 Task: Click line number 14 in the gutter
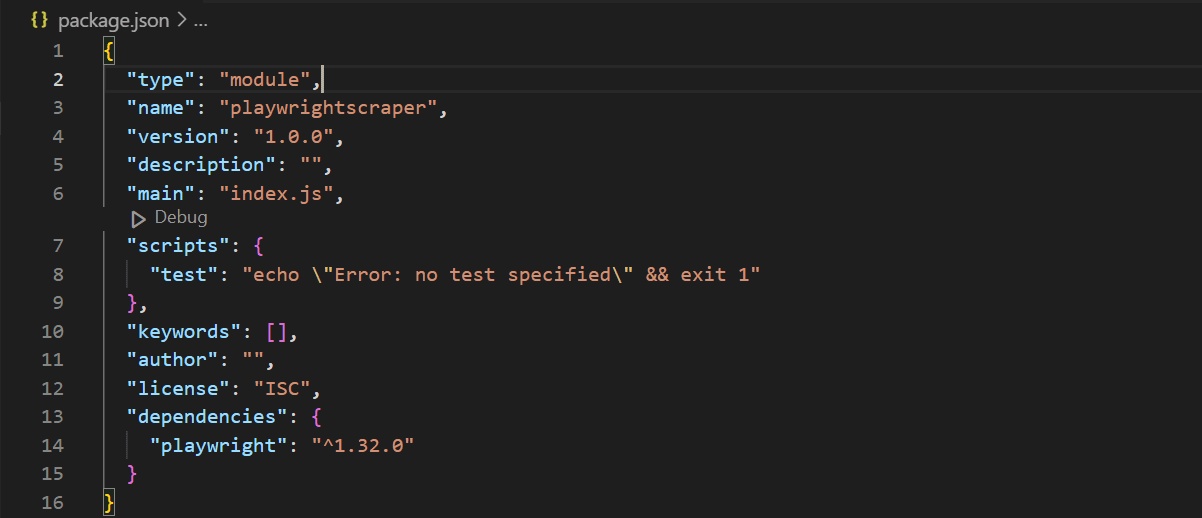[x=52, y=446]
